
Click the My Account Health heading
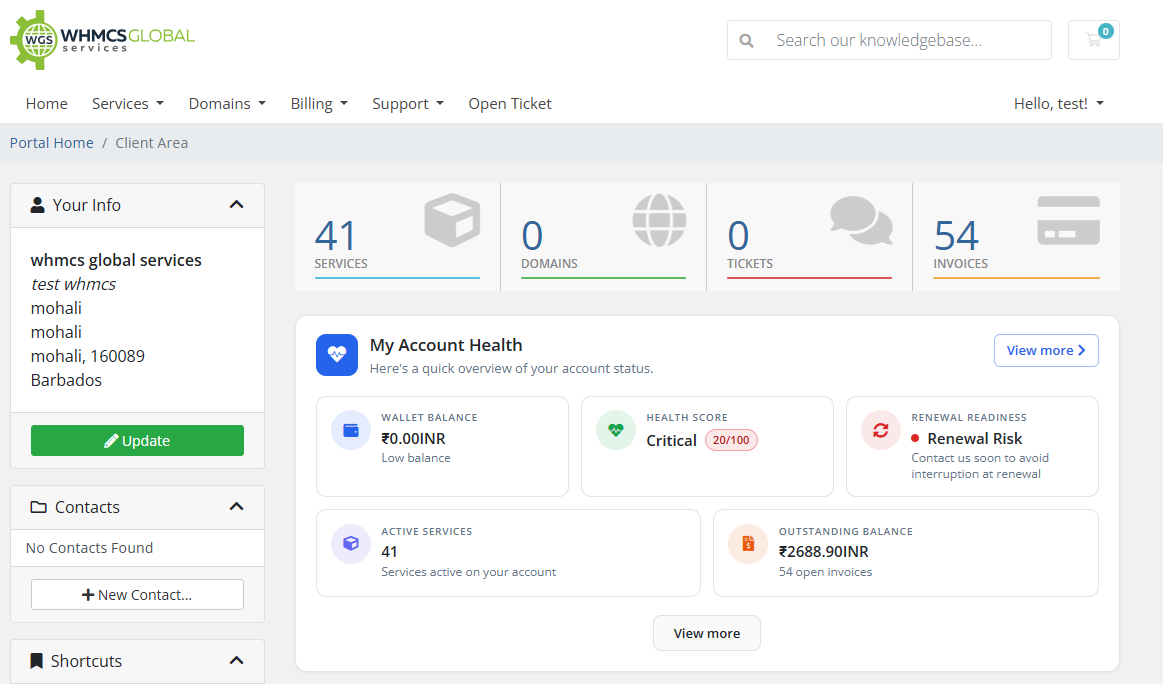(446, 345)
